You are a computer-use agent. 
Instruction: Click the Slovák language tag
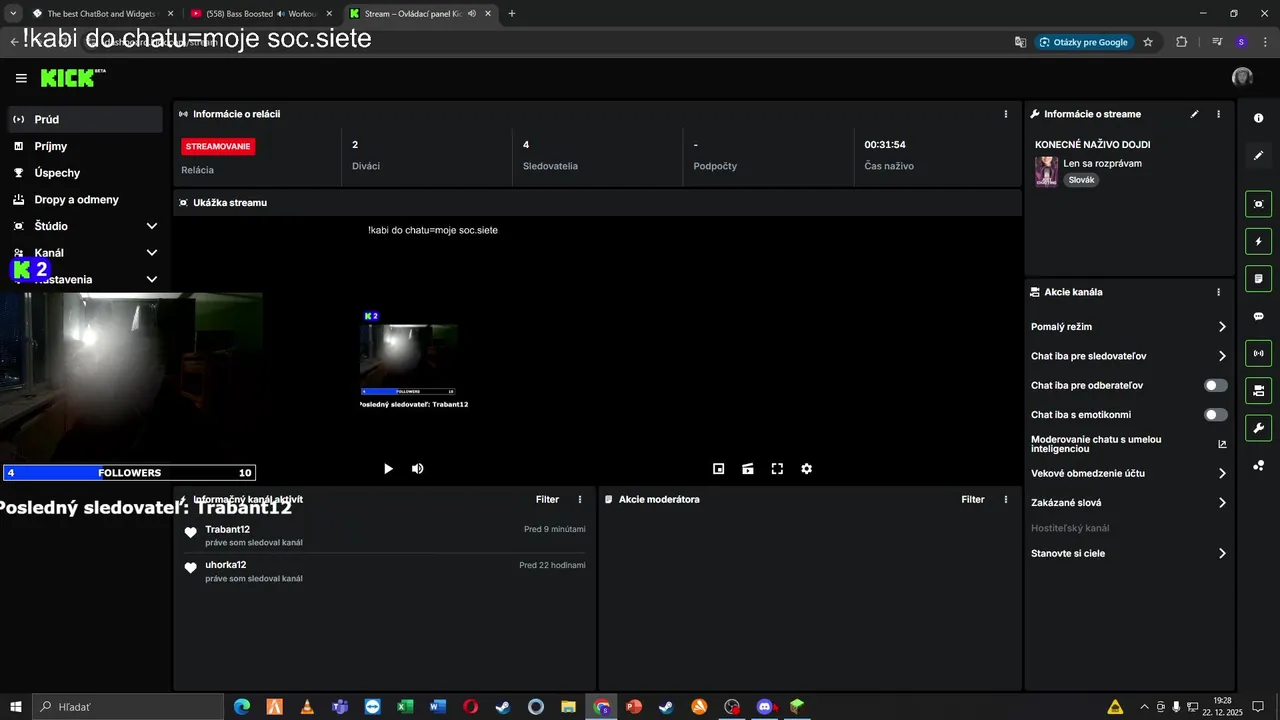(1081, 180)
